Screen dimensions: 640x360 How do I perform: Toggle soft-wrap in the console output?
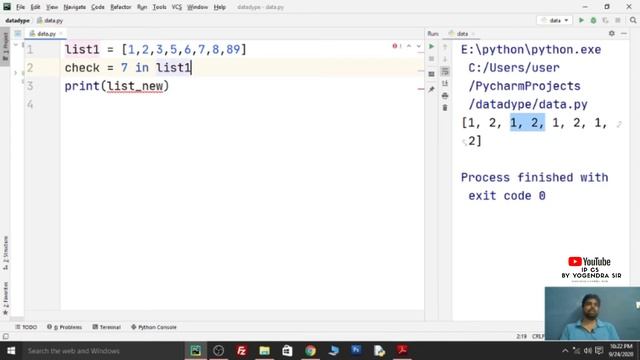[x=445, y=71]
